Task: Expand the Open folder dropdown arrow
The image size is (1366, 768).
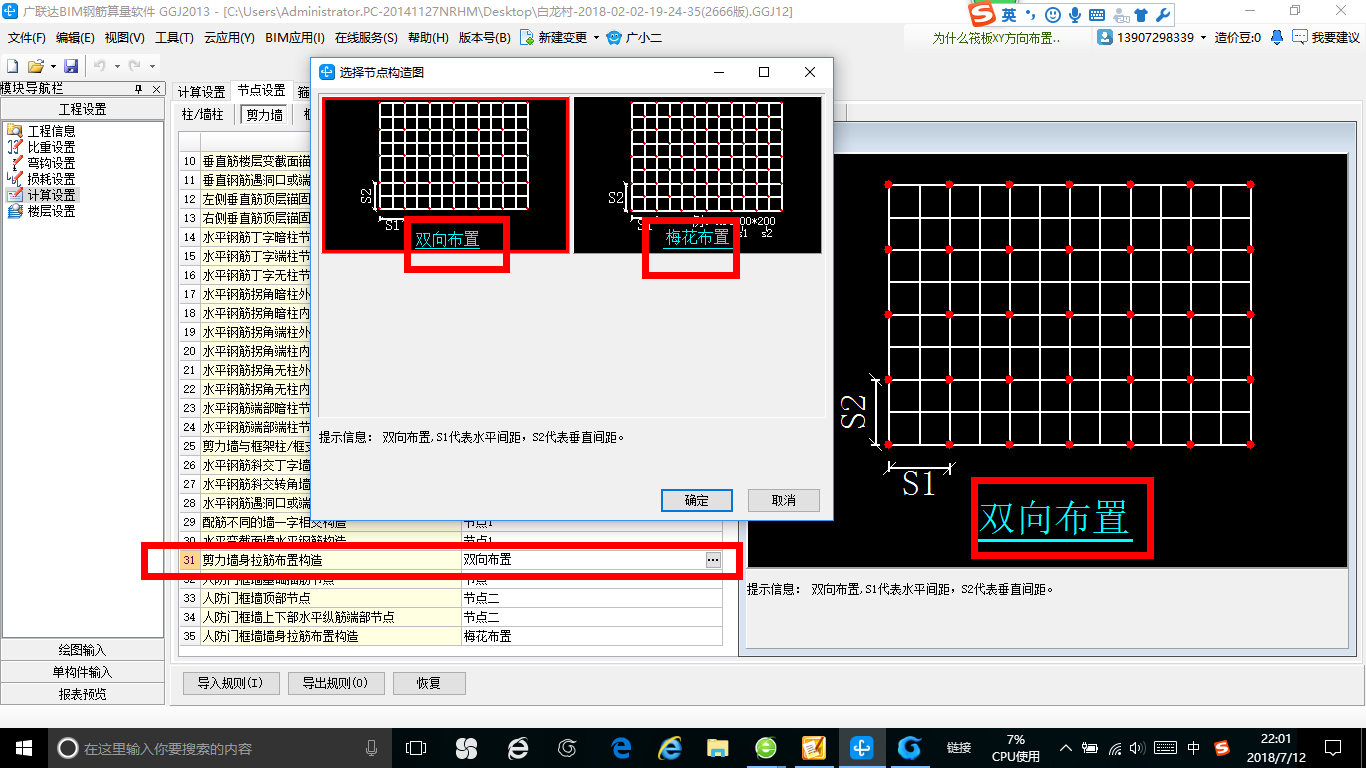Action: 51,65
